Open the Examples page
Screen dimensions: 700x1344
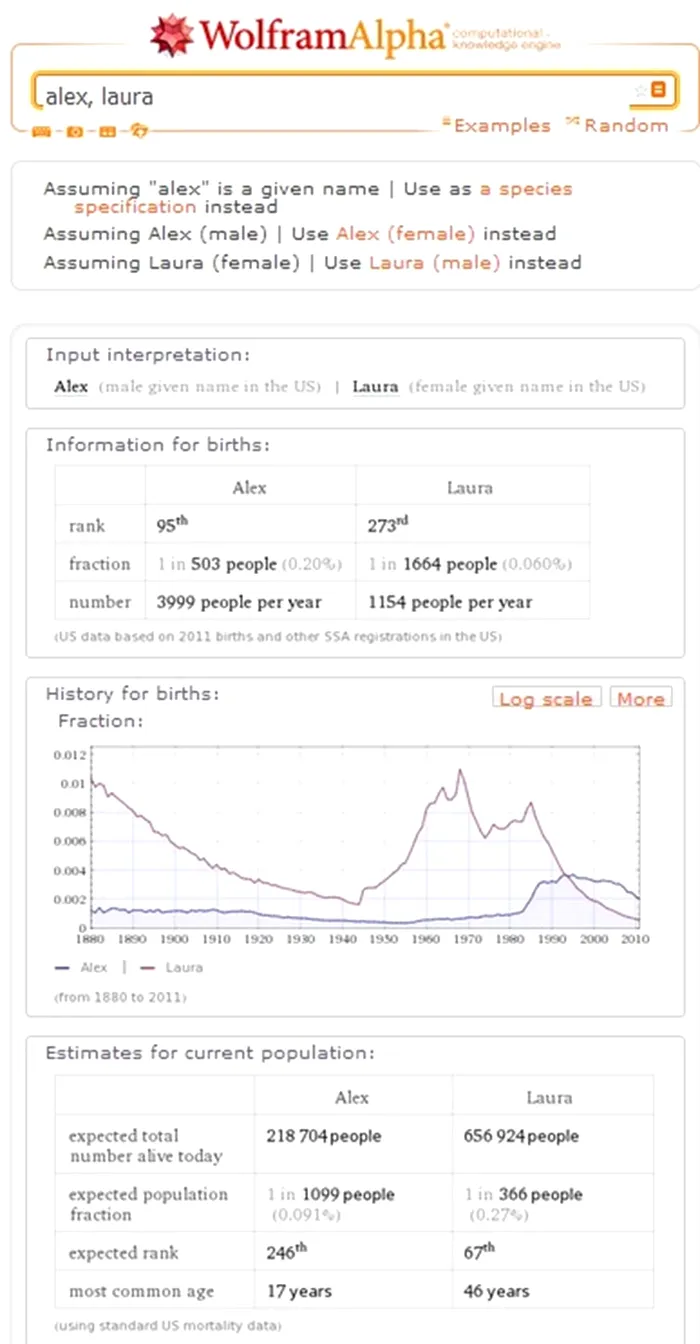[502, 124]
